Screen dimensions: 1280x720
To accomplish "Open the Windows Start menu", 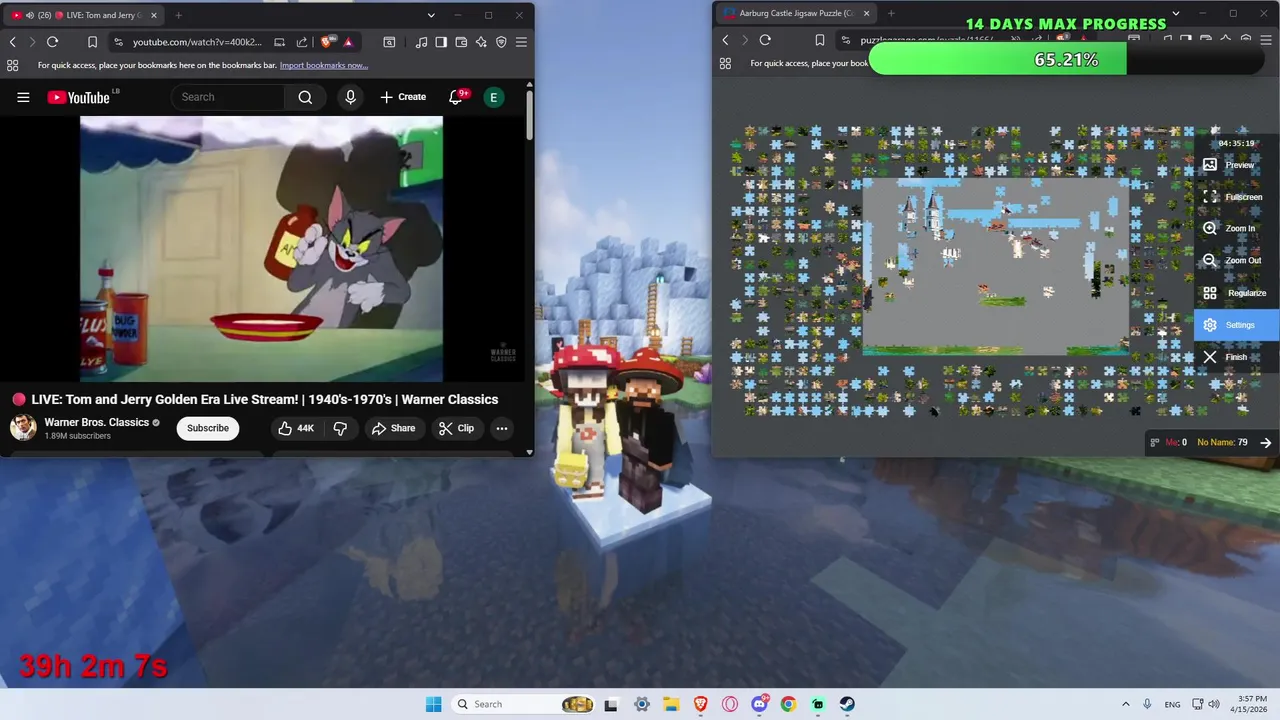I will coord(433,704).
